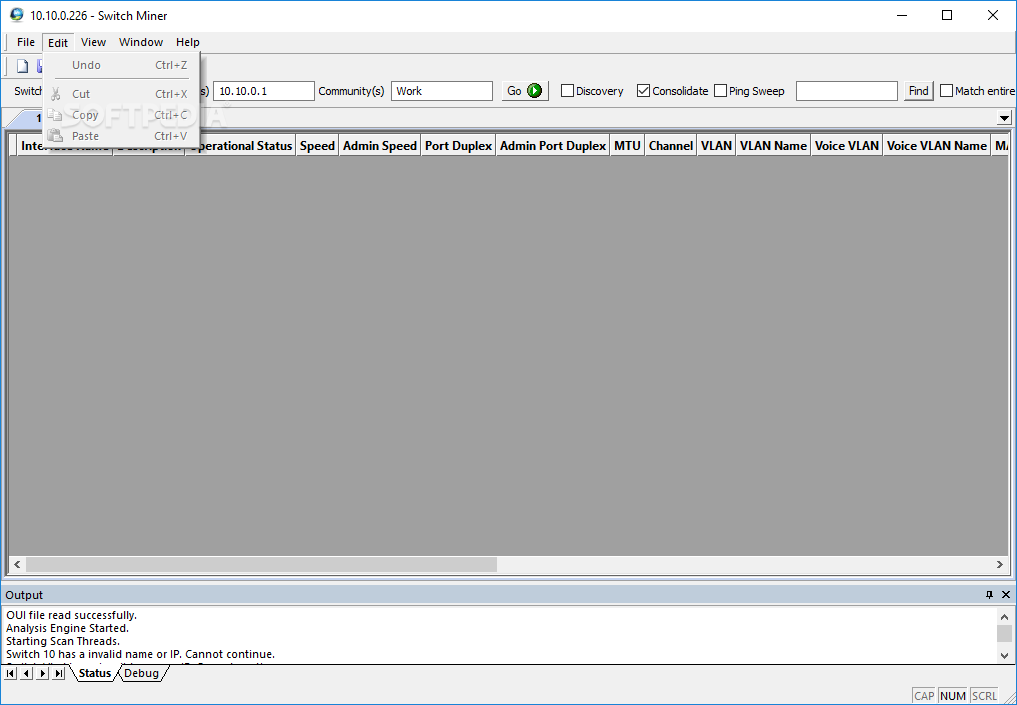The width and height of the screenshot is (1017, 705).
Task: Click Output panel scroll down arrow
Action: pos(1004,656)
